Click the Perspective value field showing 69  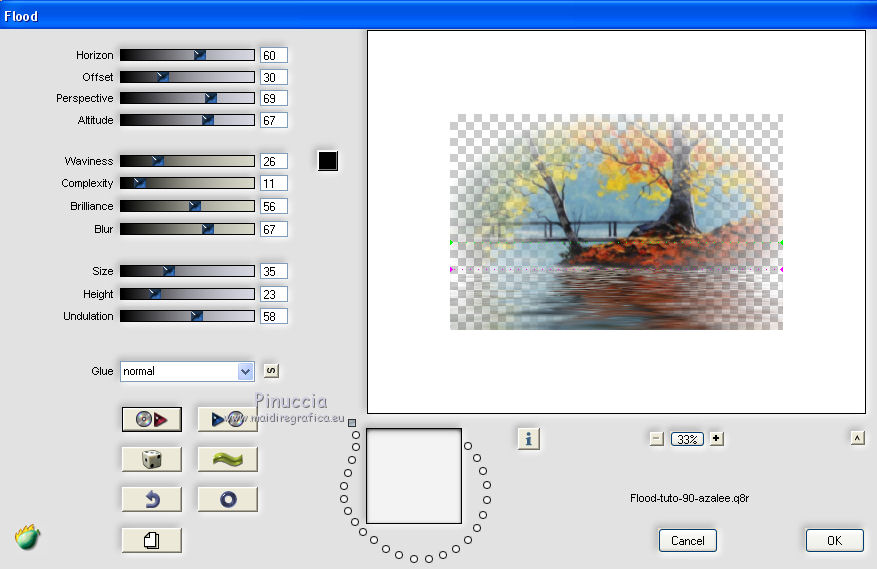point(274,98)
